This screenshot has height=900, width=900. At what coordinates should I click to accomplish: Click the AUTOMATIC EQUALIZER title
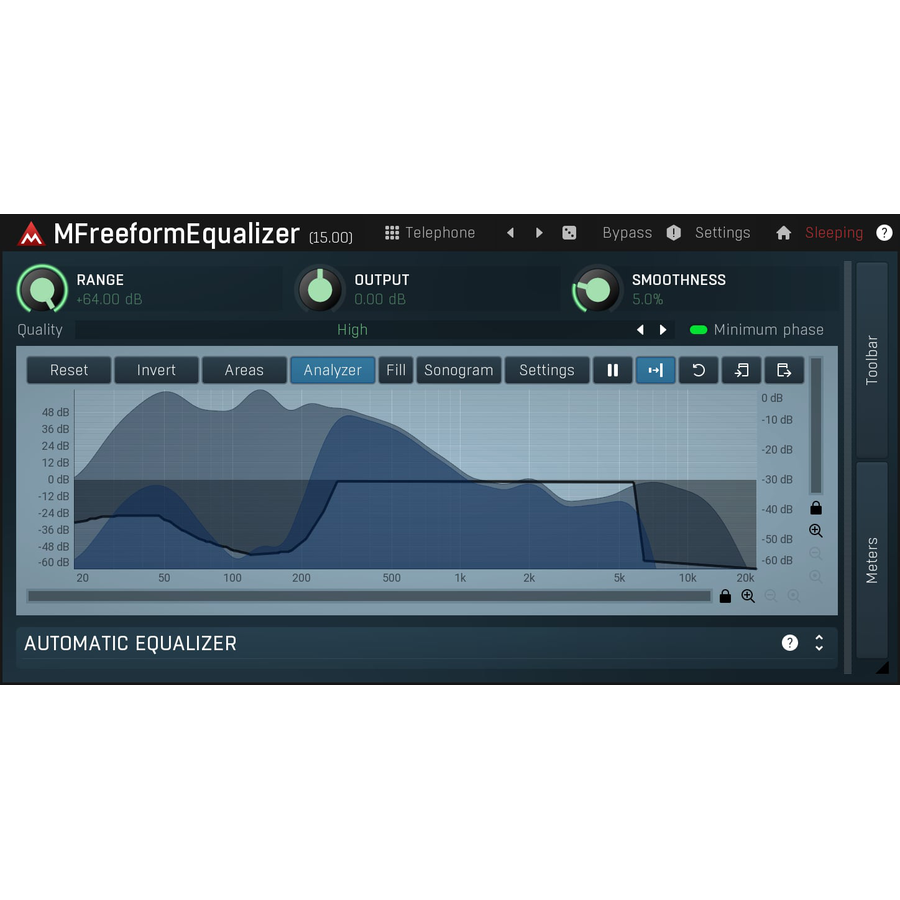tap(130, 643)
